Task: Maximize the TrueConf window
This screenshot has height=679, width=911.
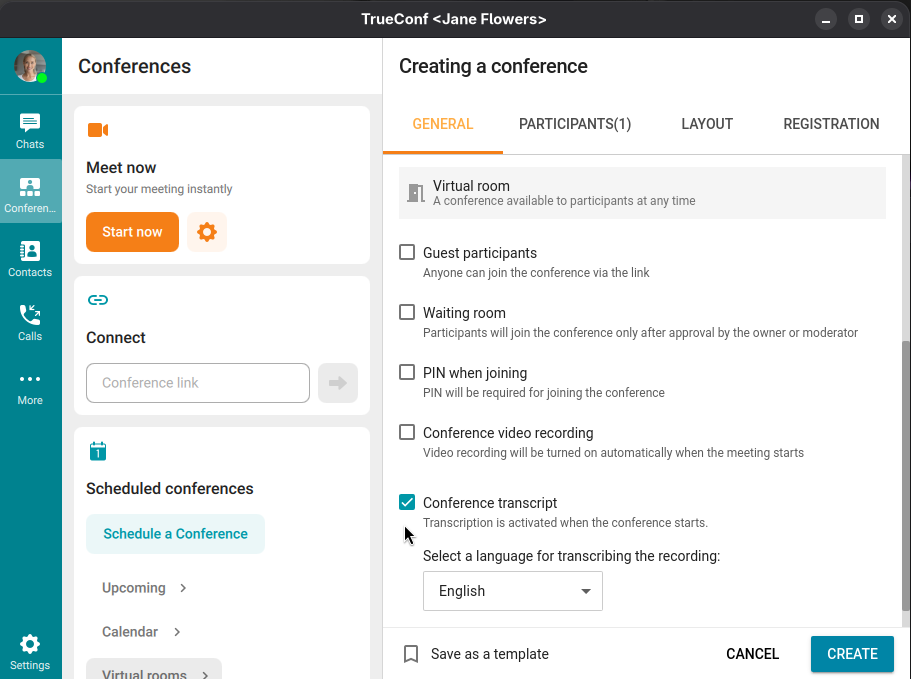Action: tap(859, 19)
